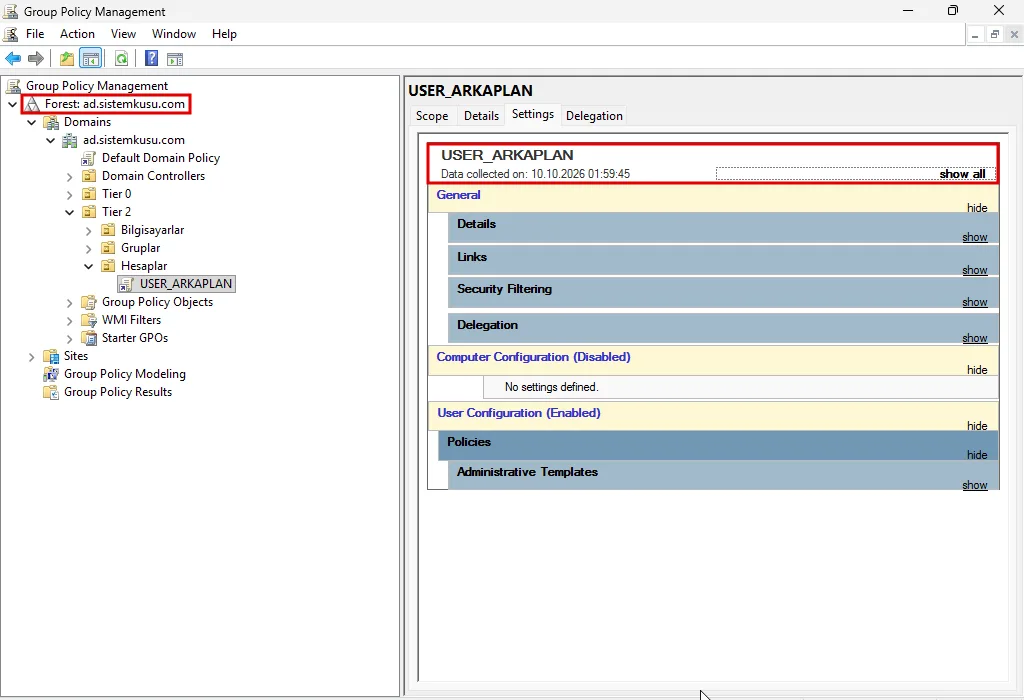Click the Starter GPOs icon
Viewport: 1024px width, 700px height.
pyautogui.click(x=89, y=338)
